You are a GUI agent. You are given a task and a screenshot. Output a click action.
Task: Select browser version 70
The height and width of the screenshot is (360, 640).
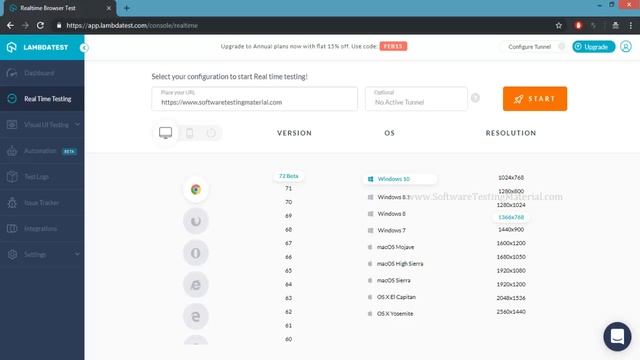tap(289, 202)
